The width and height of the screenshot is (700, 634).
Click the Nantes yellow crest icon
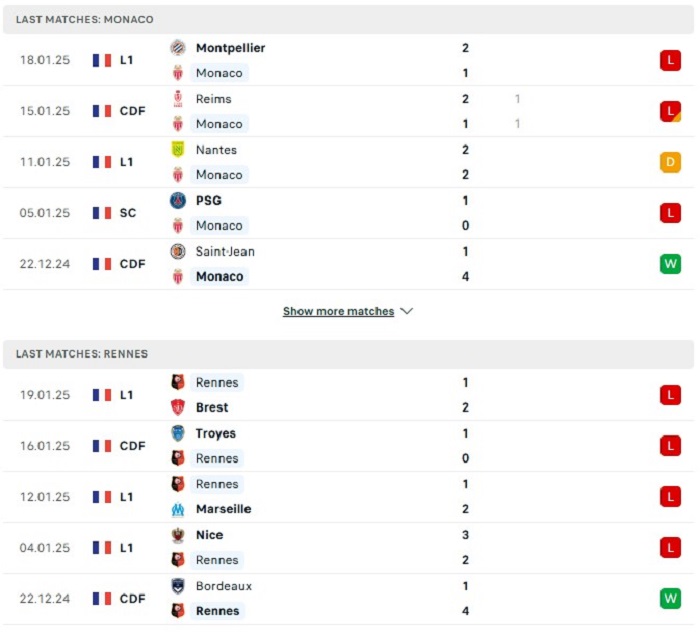[x=178, y=150]
